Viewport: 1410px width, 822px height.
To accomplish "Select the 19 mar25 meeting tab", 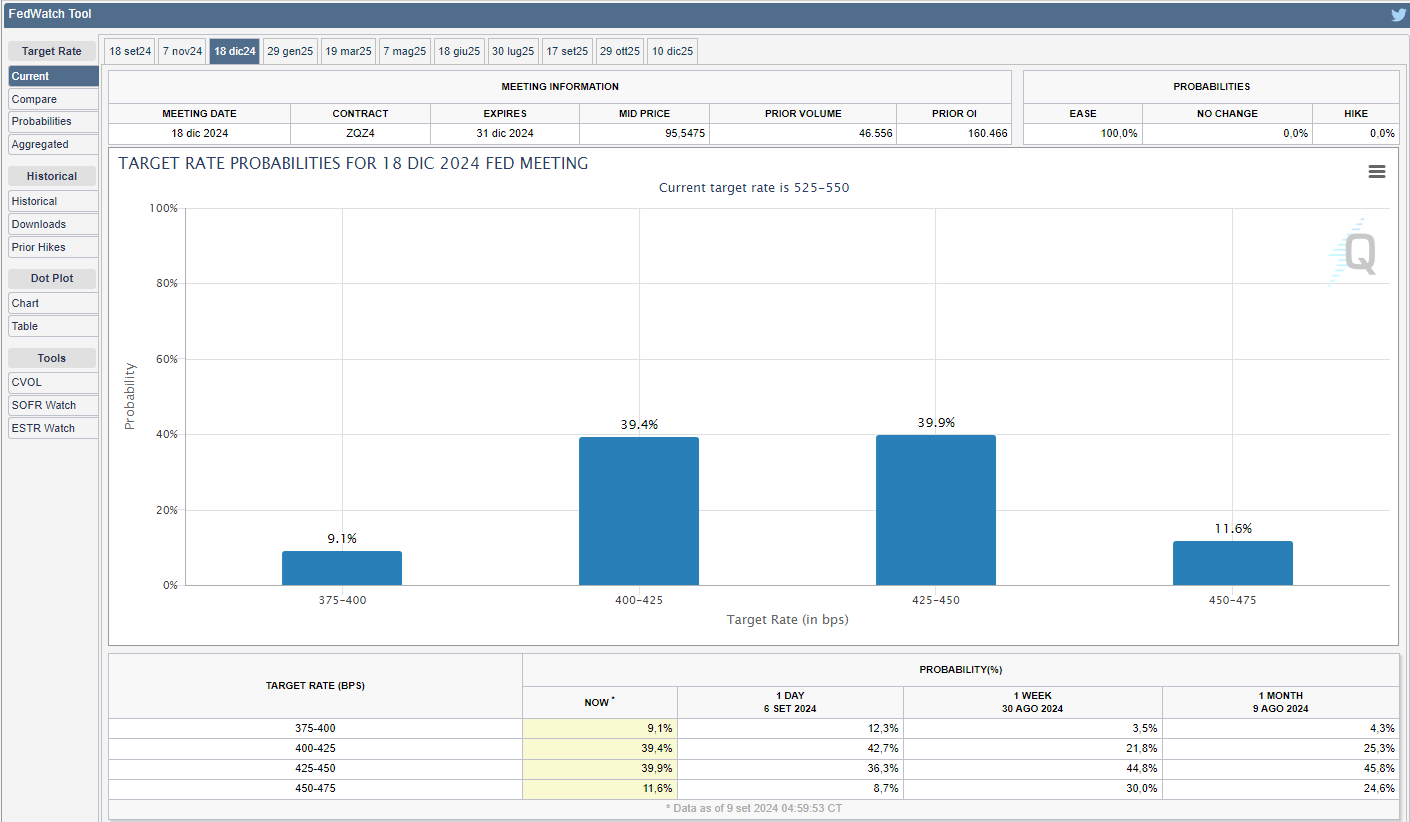I will [348, 51].
